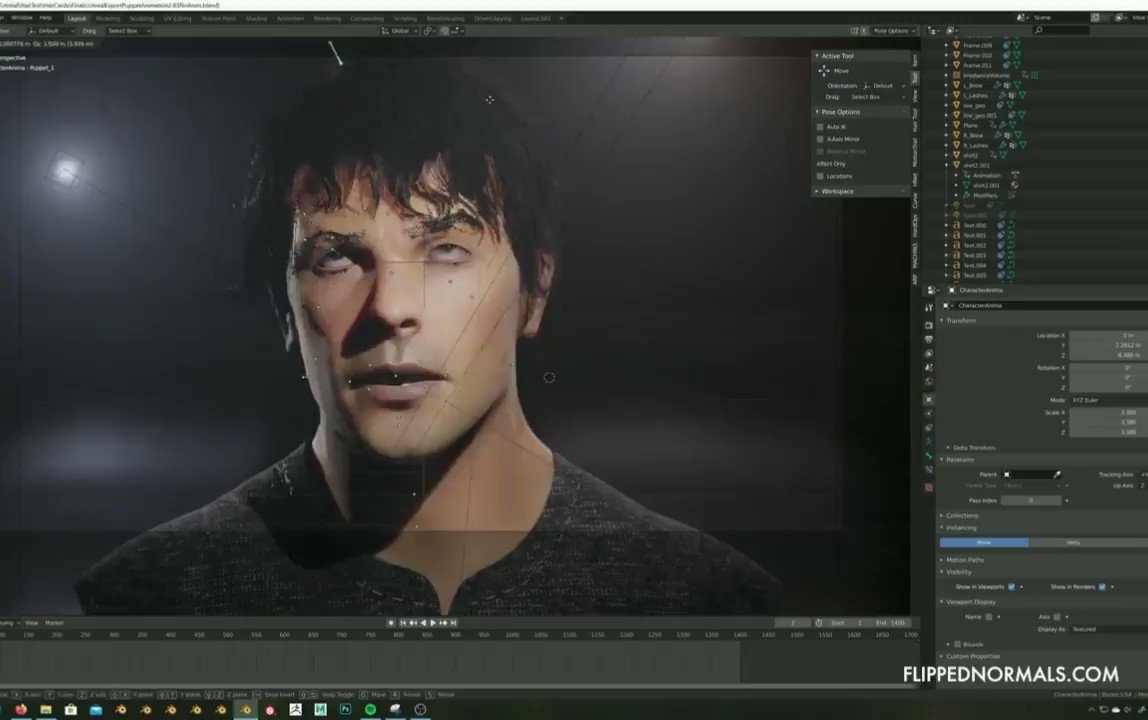Screen dimensions: 1148x720
Task: Expand the Modifiers row in the outliner
Action: pos(956,196)
